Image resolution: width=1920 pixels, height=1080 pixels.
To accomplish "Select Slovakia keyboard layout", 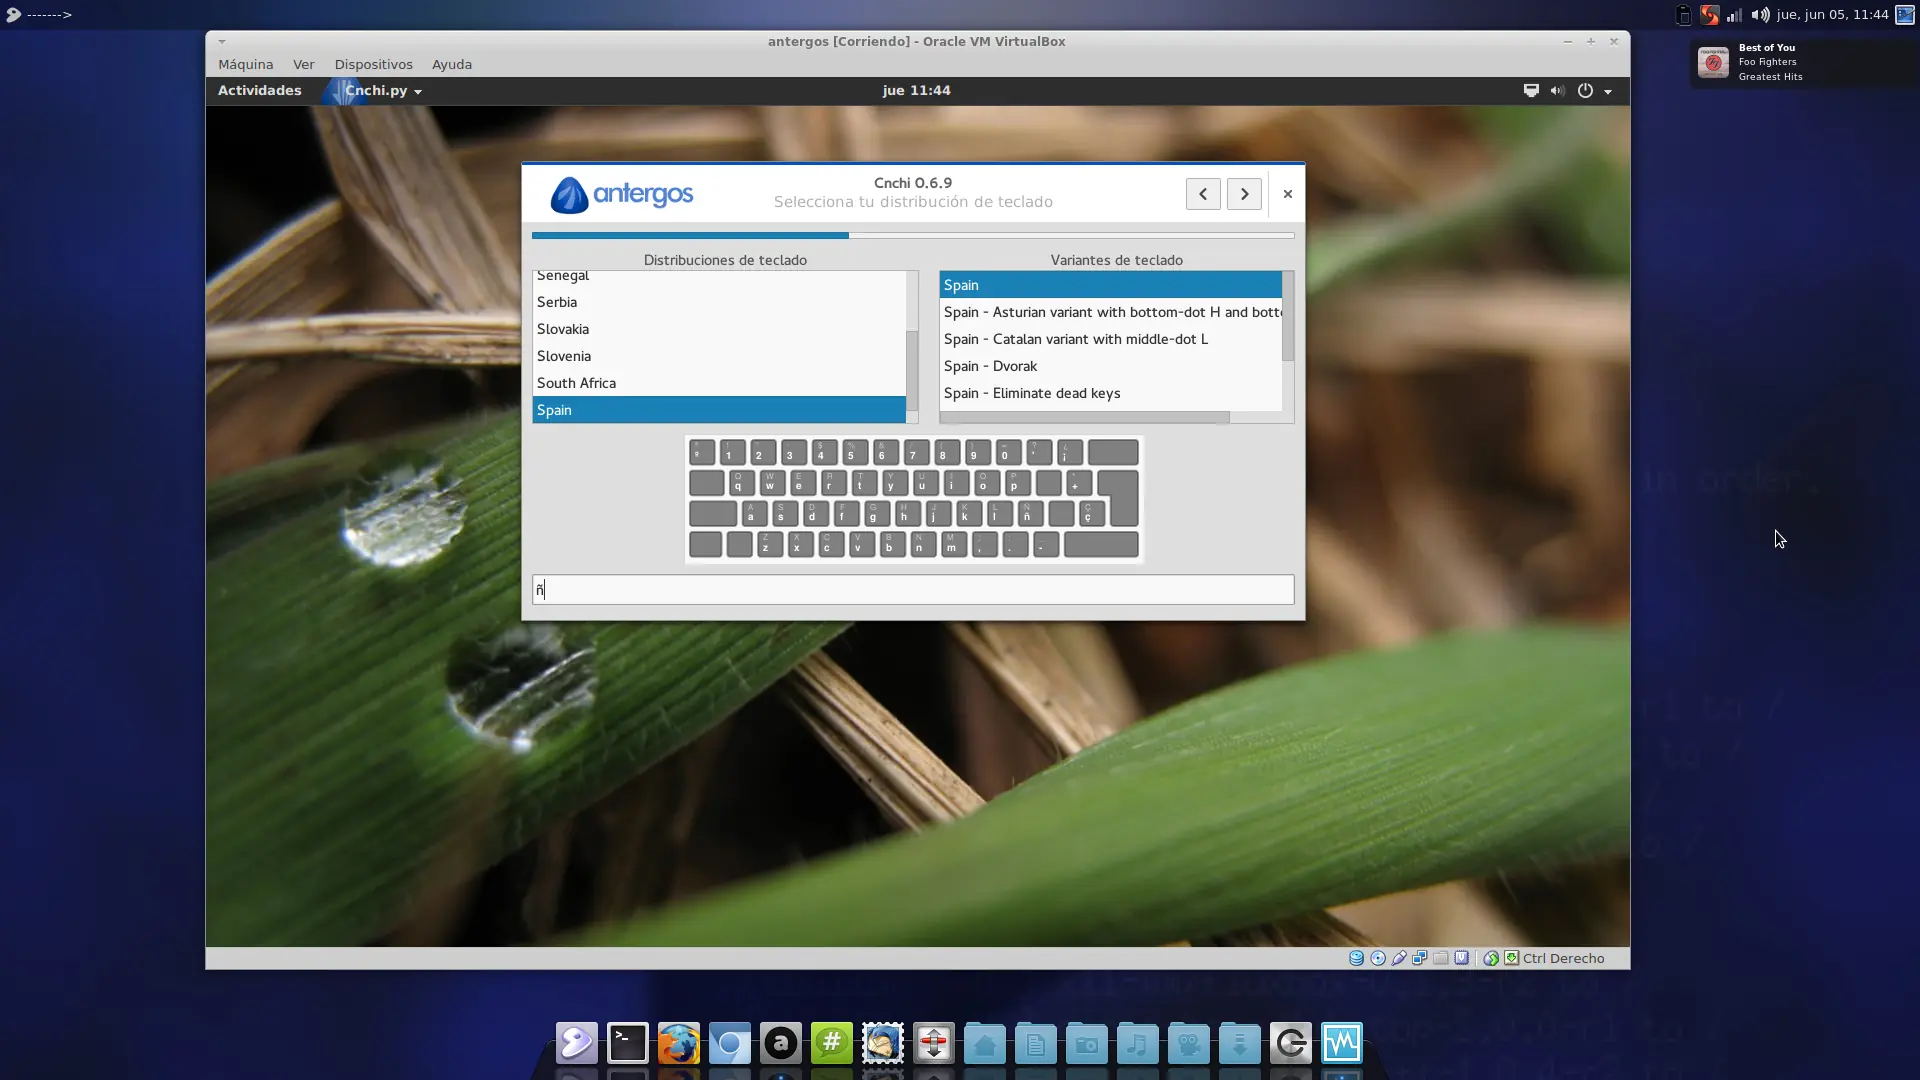I will (x=719, y=329).
